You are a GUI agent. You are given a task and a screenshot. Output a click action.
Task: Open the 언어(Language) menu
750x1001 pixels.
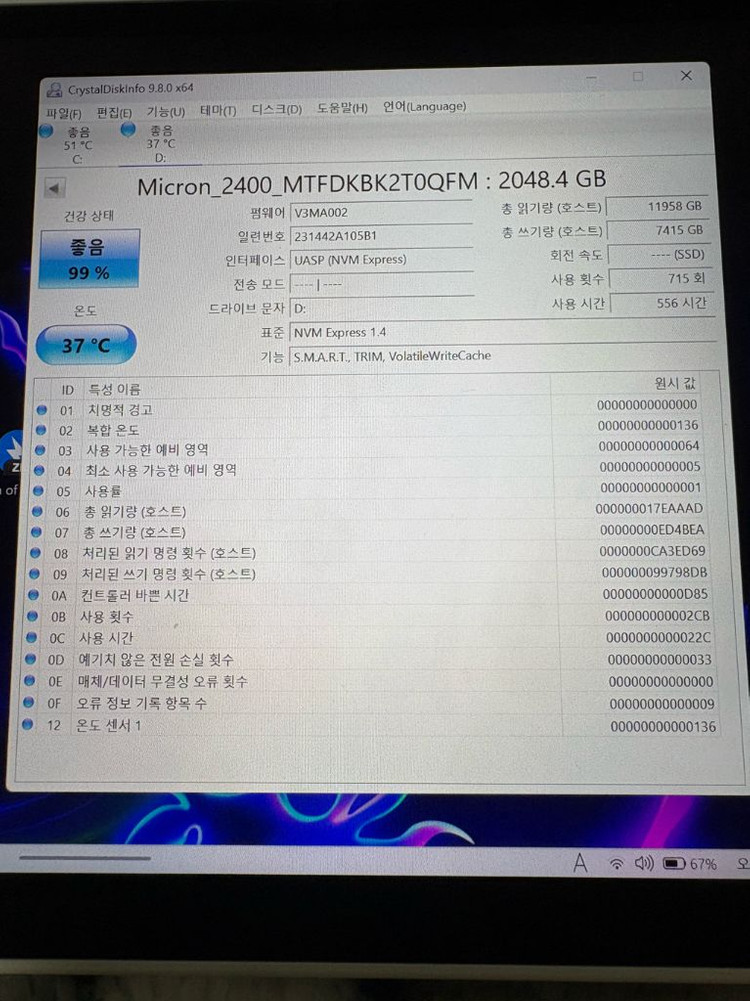[x=424, y=106]
